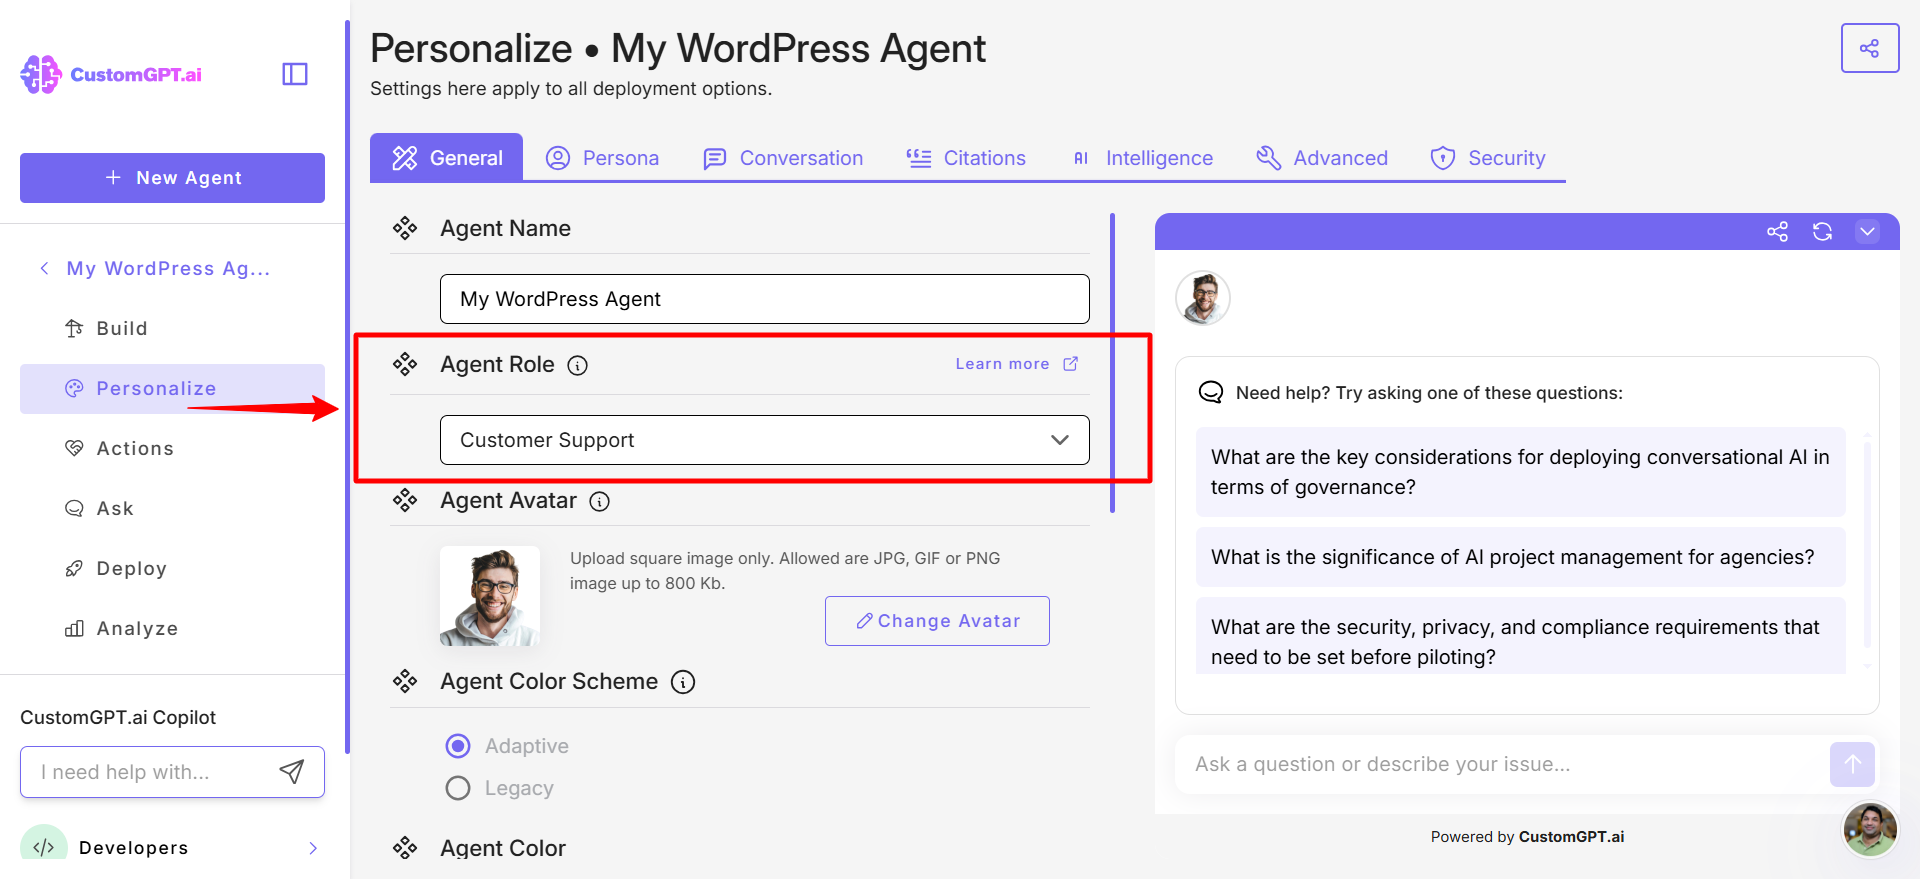Click the chat bubble icon near Need help

pos(1211,392)
